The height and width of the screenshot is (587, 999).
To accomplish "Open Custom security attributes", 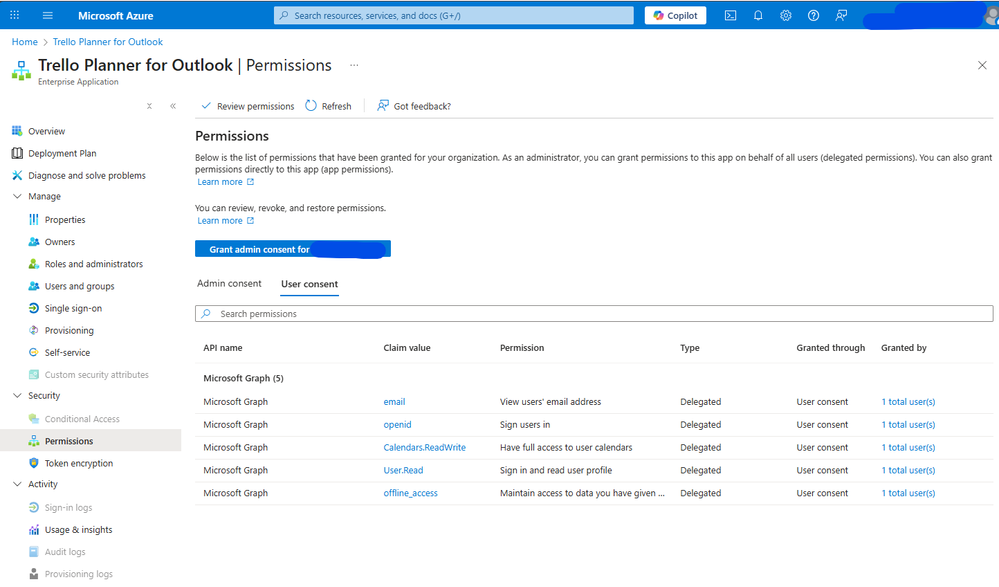I will point(96,375).
